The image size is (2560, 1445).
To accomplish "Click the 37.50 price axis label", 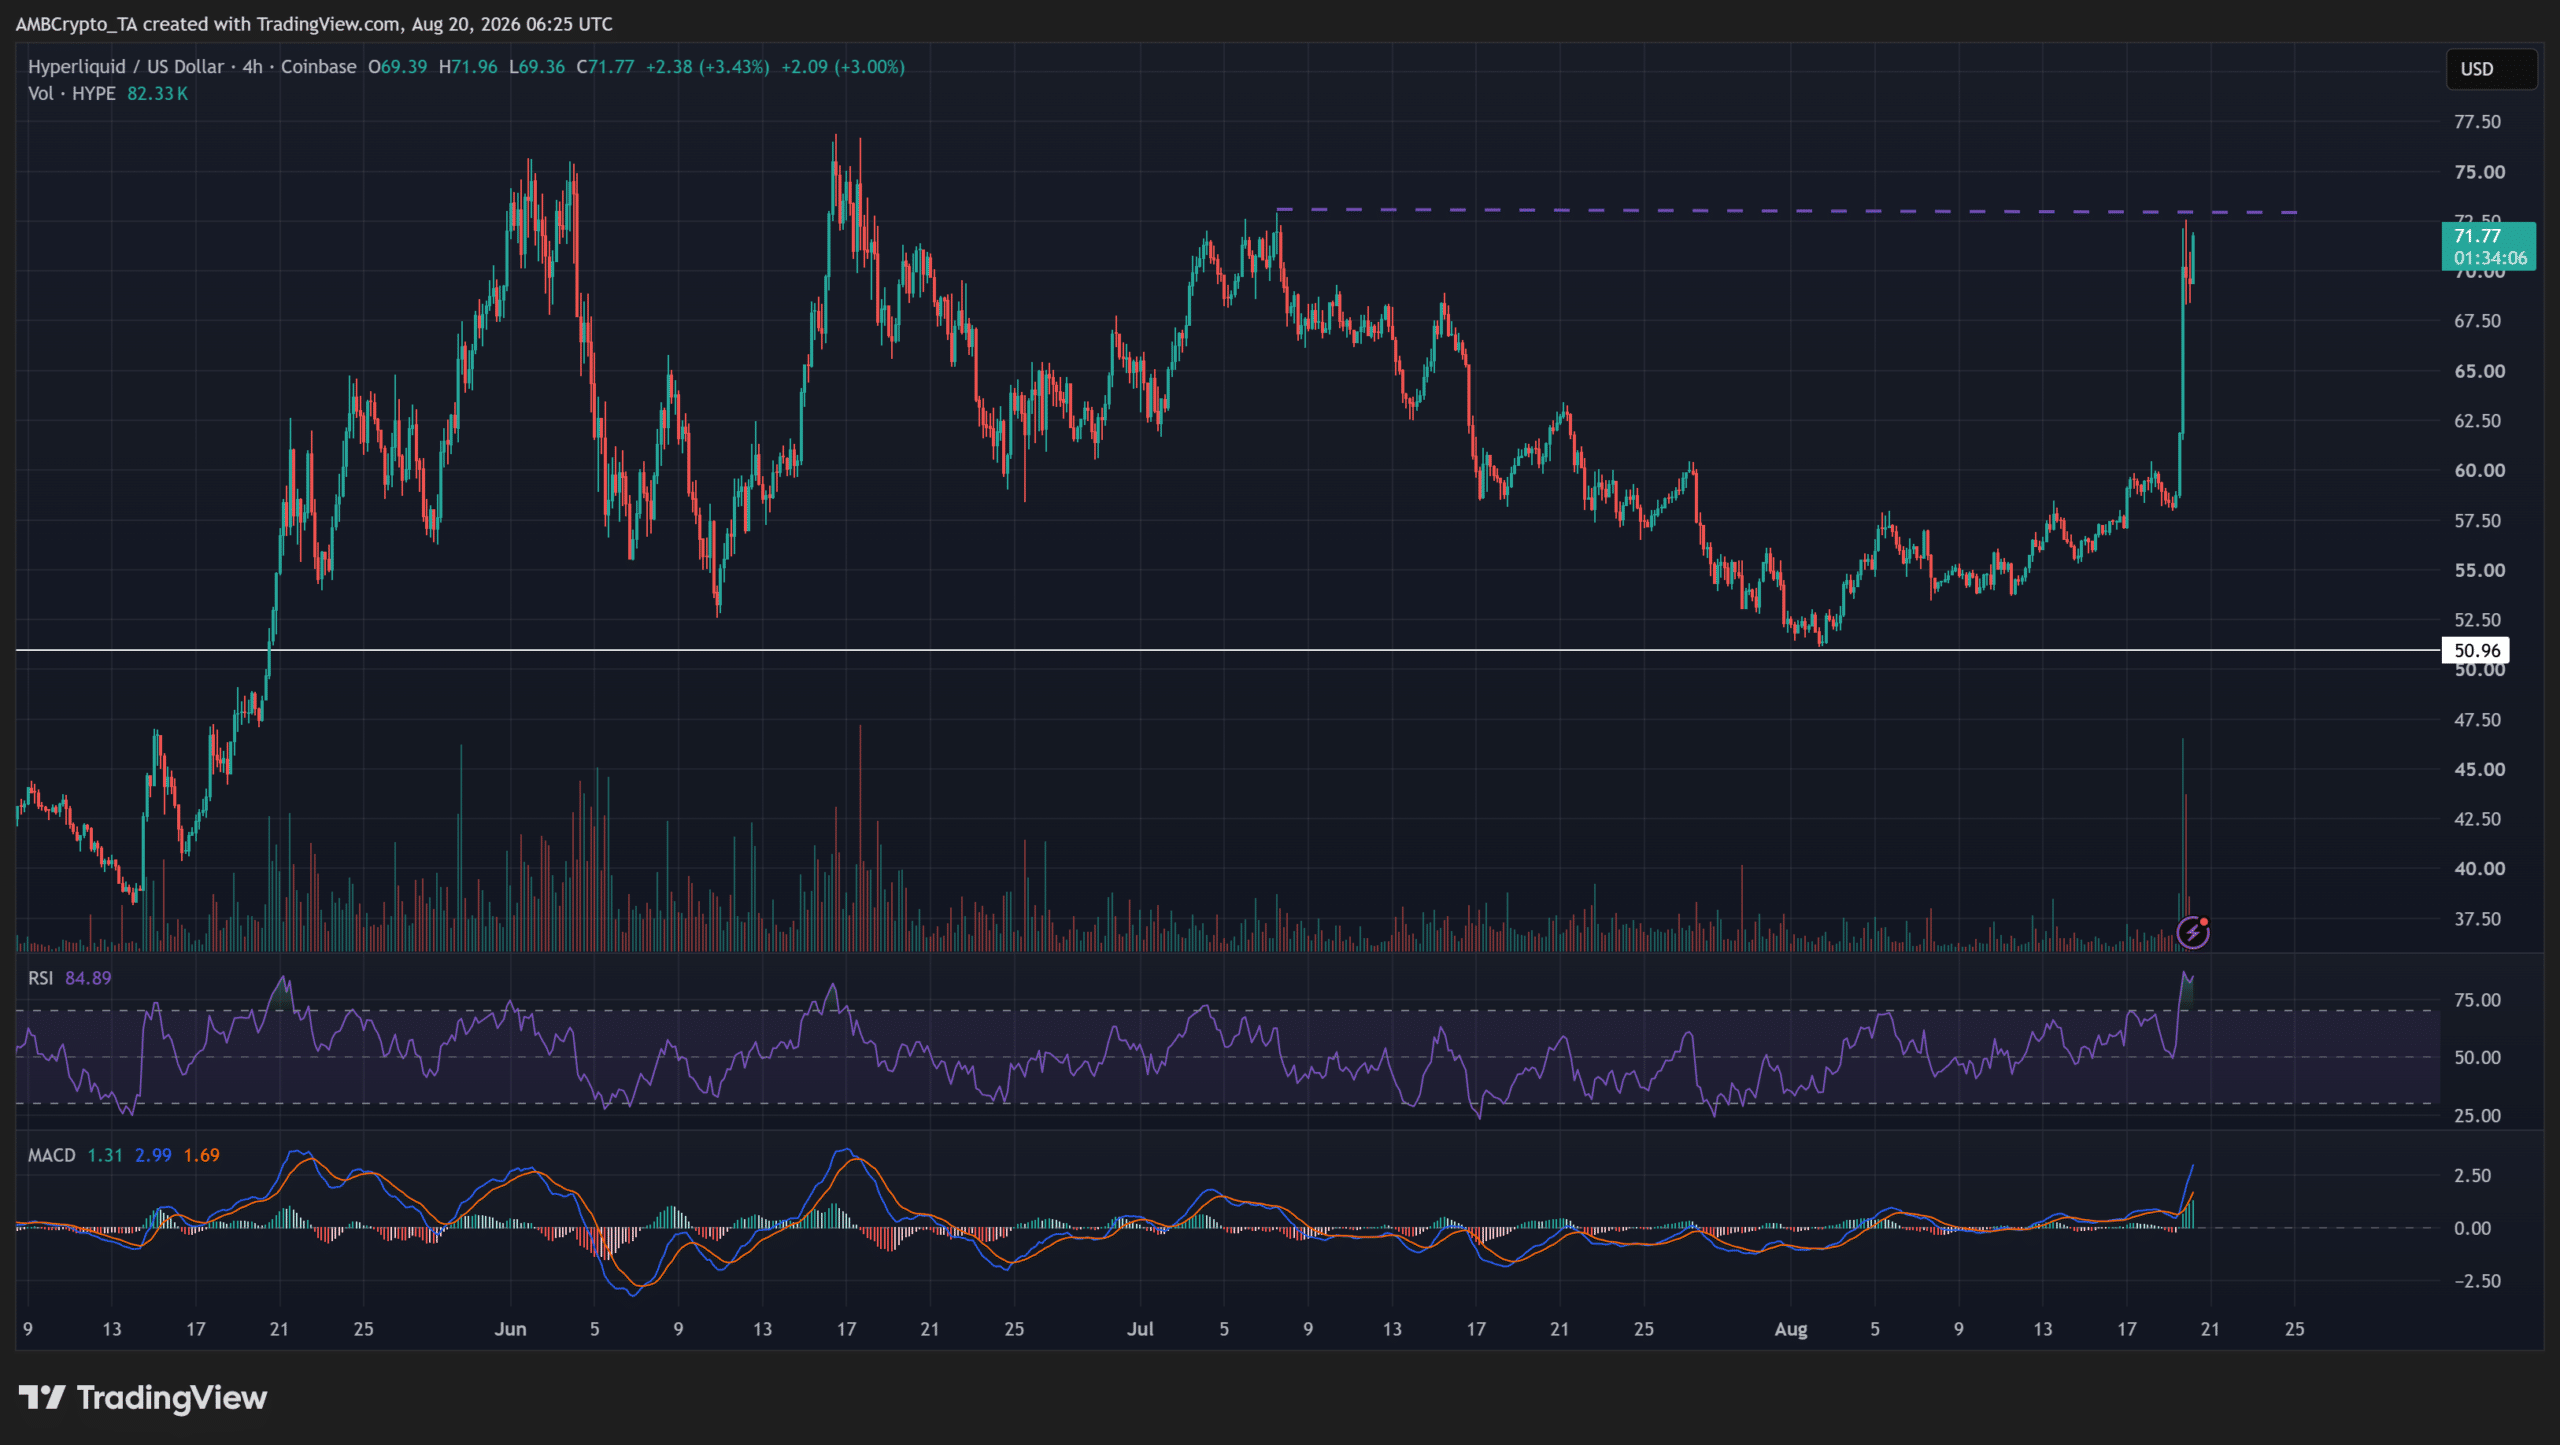I will [x=2477, y=919].
